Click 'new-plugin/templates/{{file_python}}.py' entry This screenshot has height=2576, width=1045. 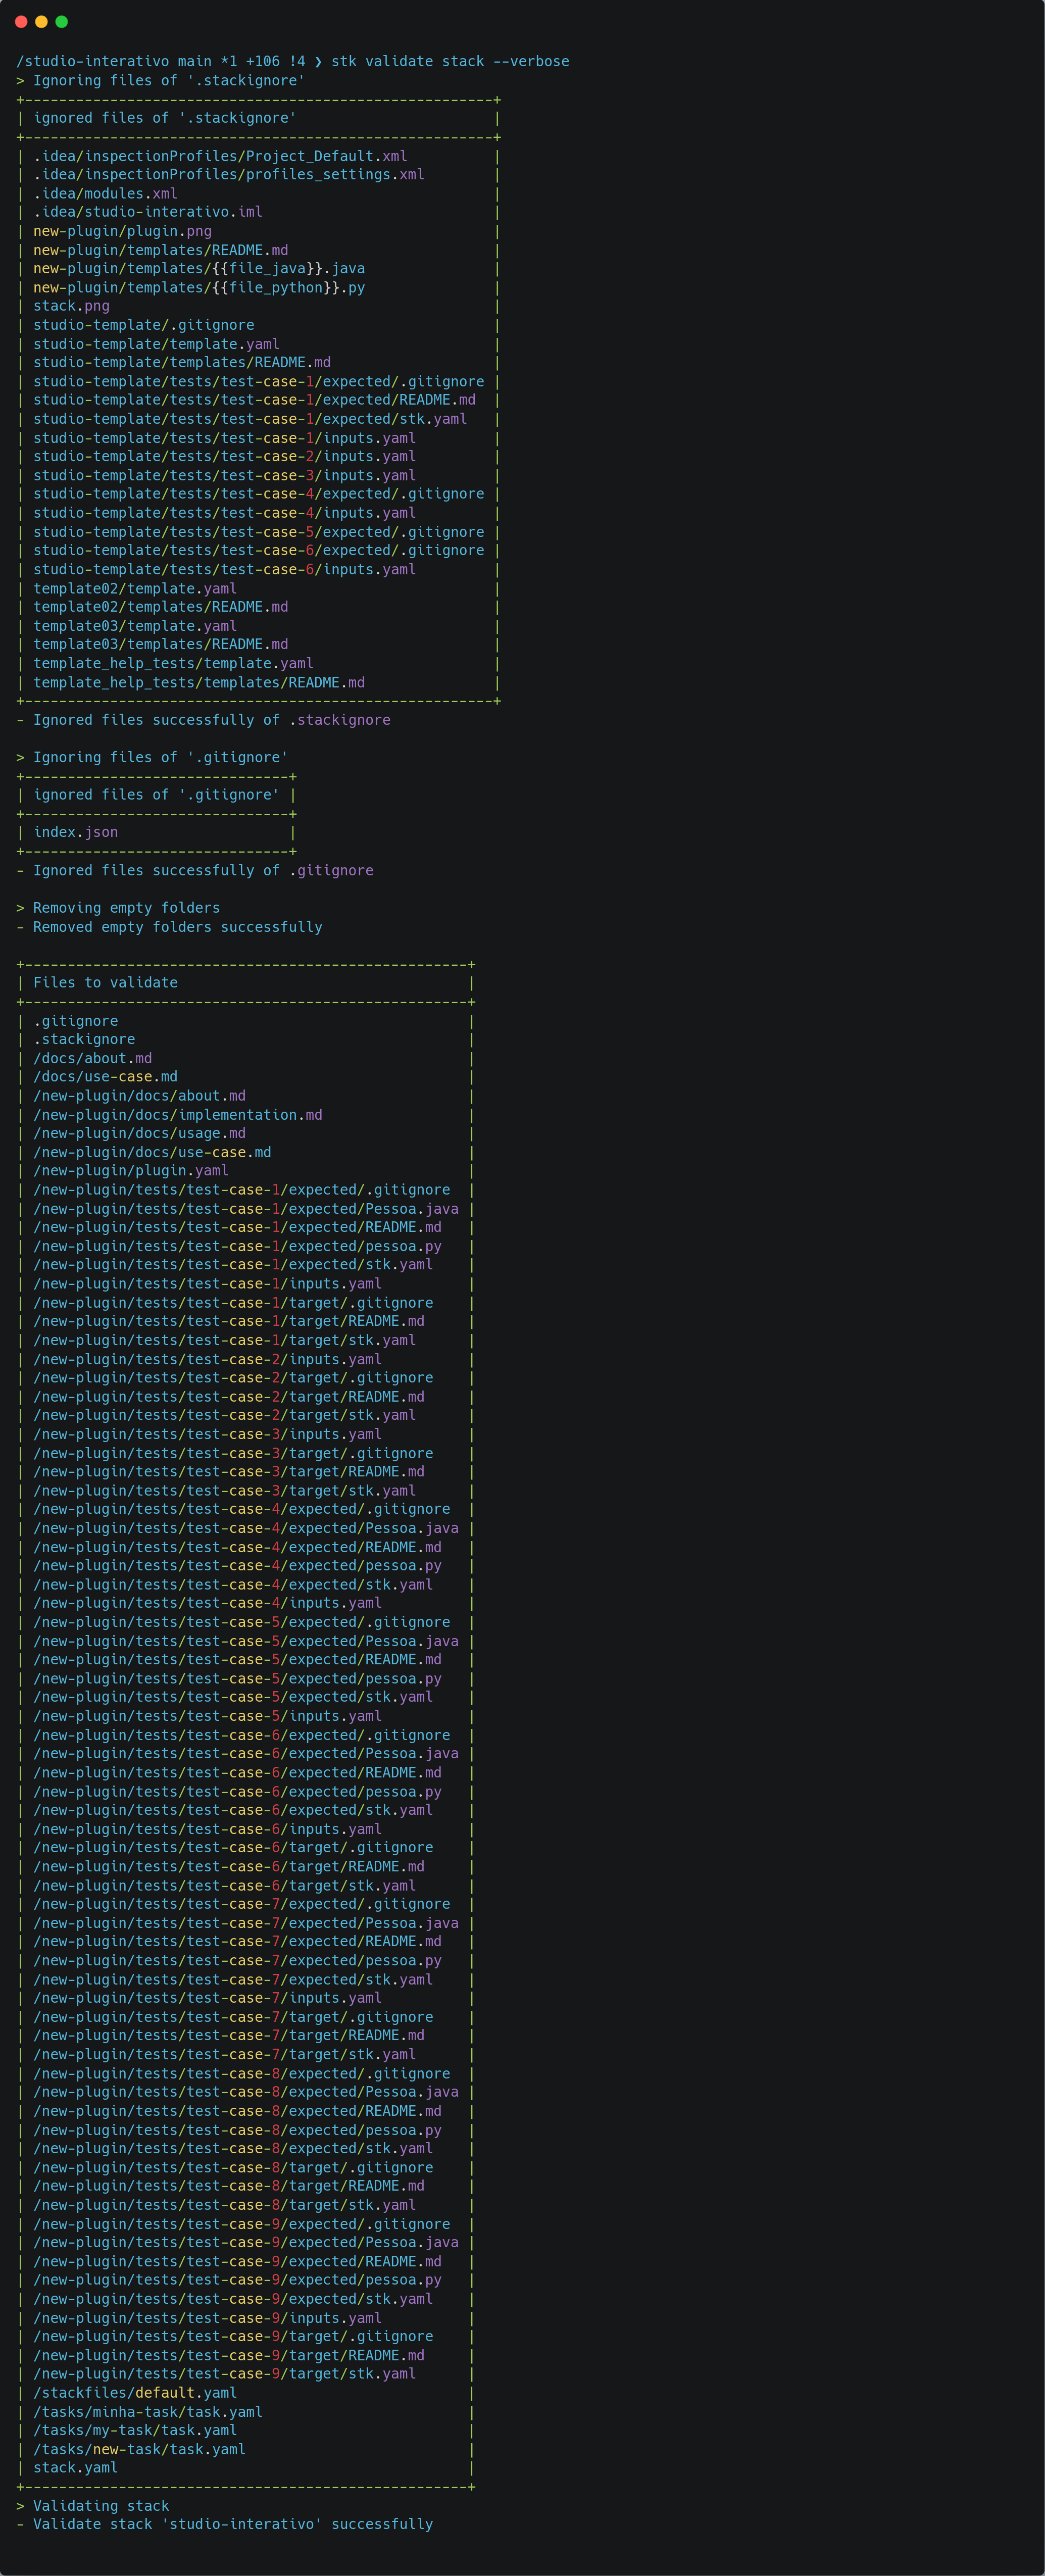coord(199,287)
